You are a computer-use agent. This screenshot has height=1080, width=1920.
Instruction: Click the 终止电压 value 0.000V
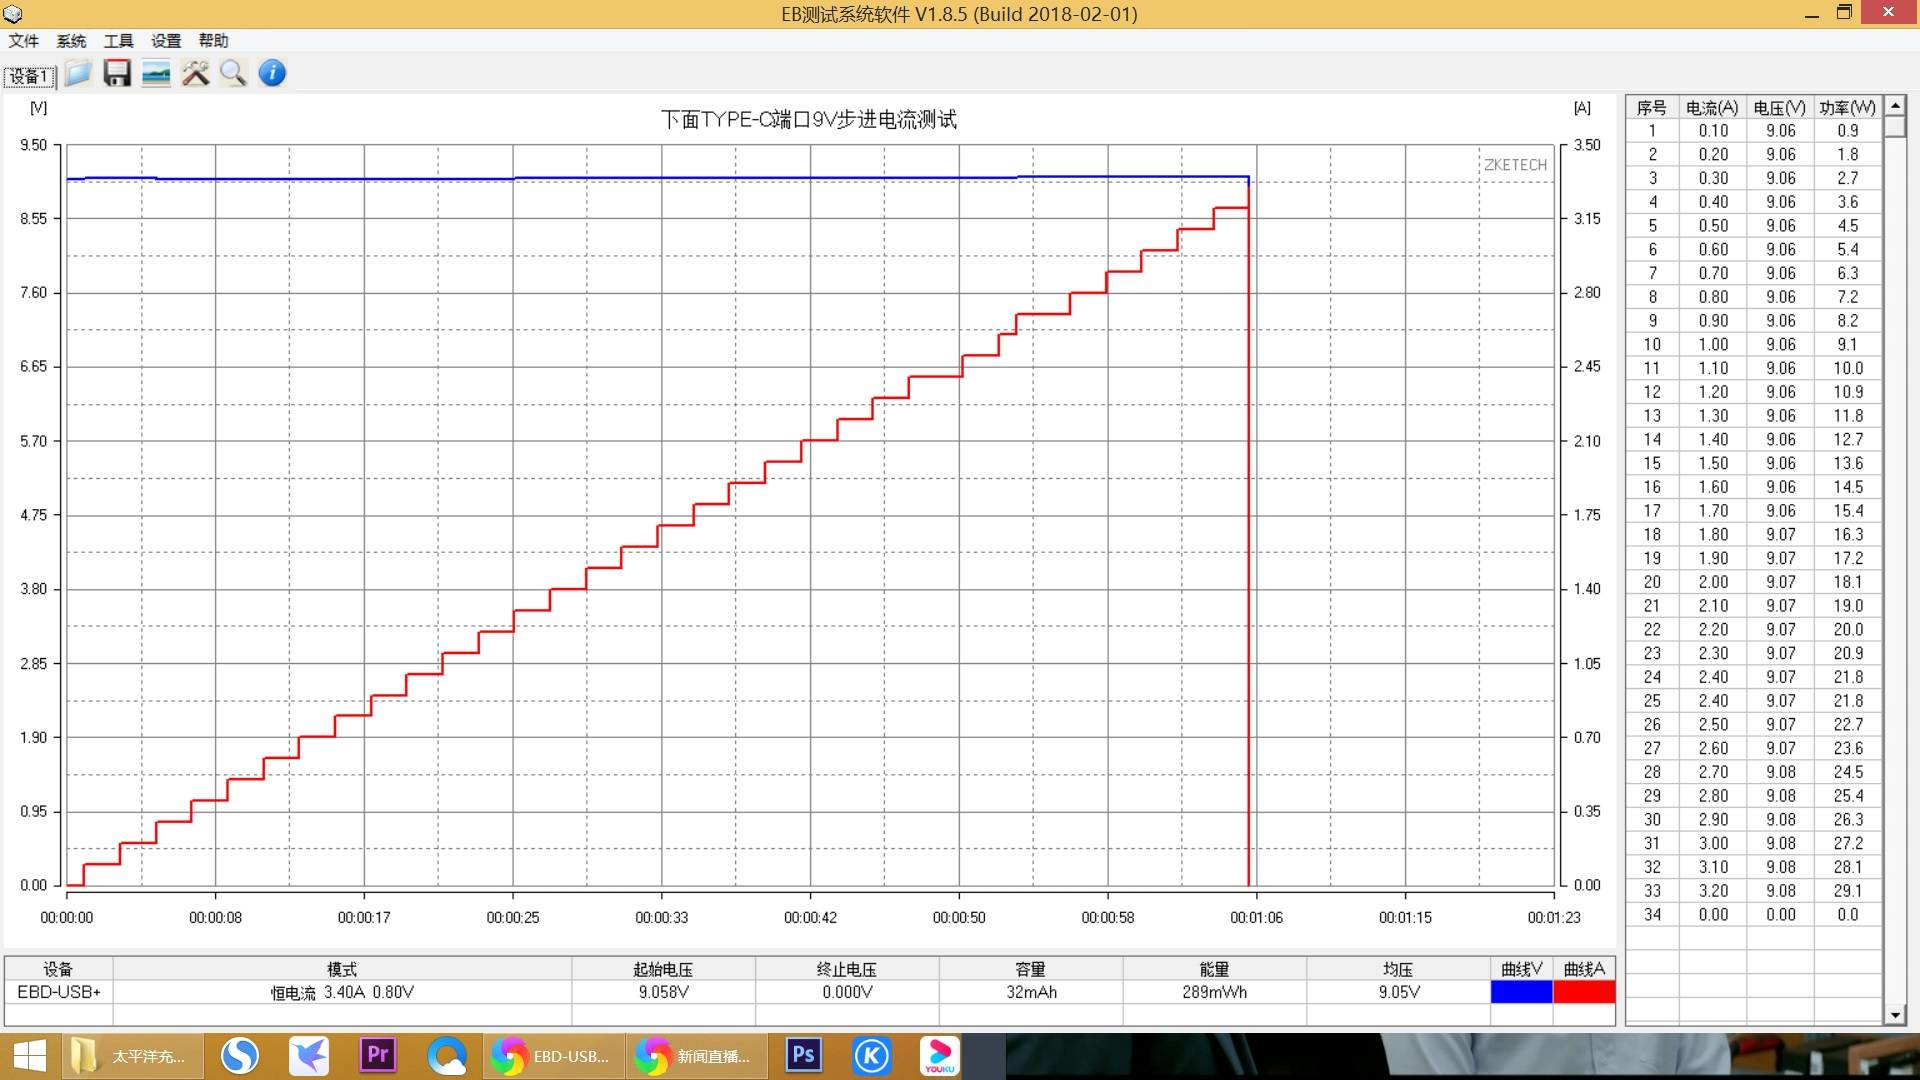(847, 992)
